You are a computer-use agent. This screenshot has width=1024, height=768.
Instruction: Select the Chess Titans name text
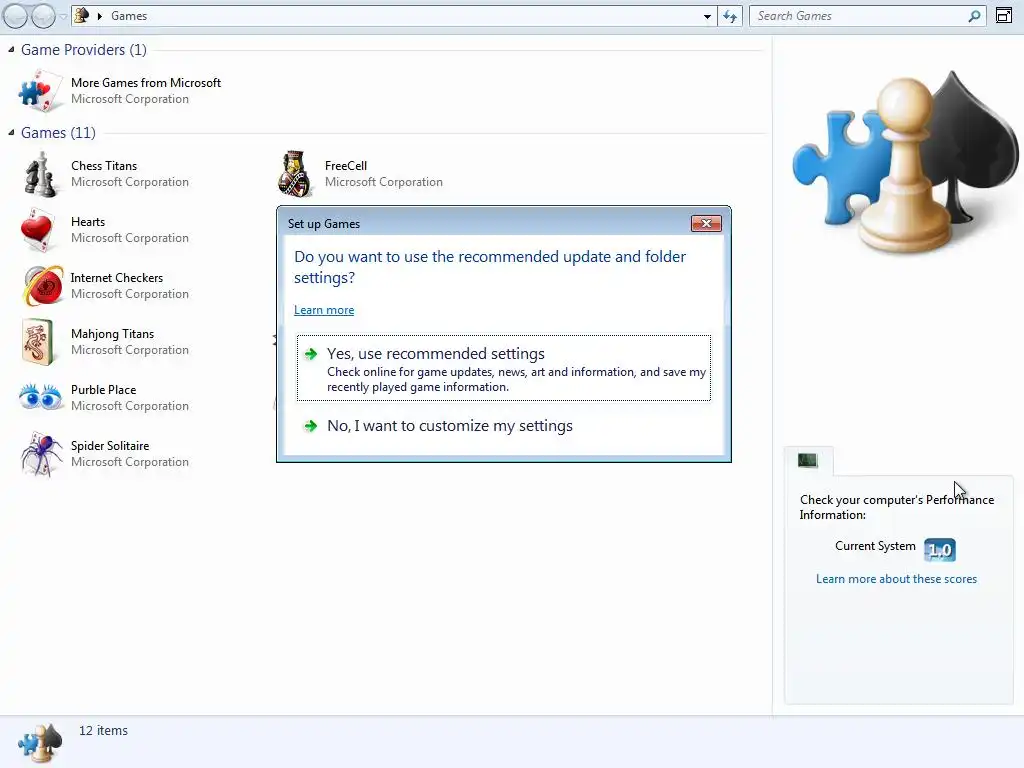coord(104,166)
